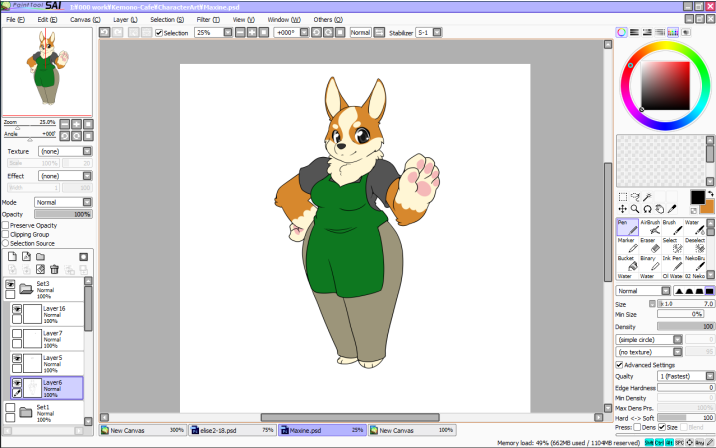Viewport: 716px width, 448px height.
Task: Switch to the elise2-18.psd tab
Action: click(x=232, y=430)
